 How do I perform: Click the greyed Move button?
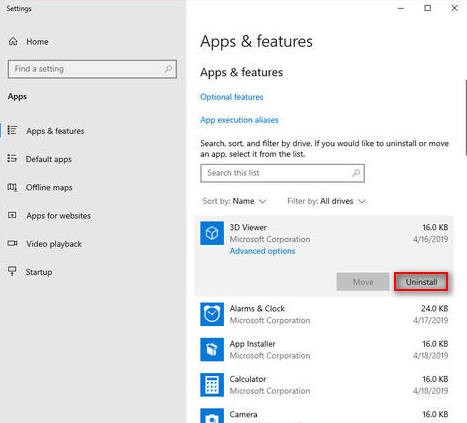coord(363,282)
